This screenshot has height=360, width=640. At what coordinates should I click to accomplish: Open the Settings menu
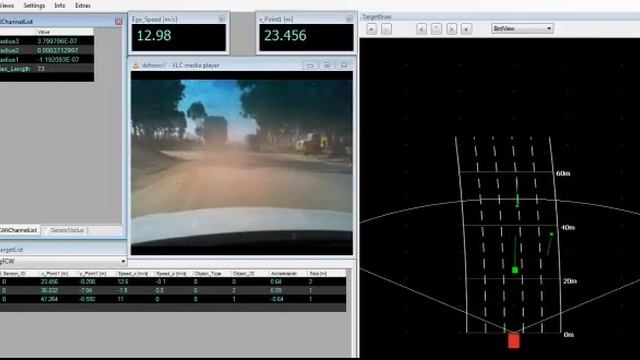[34, 5]
